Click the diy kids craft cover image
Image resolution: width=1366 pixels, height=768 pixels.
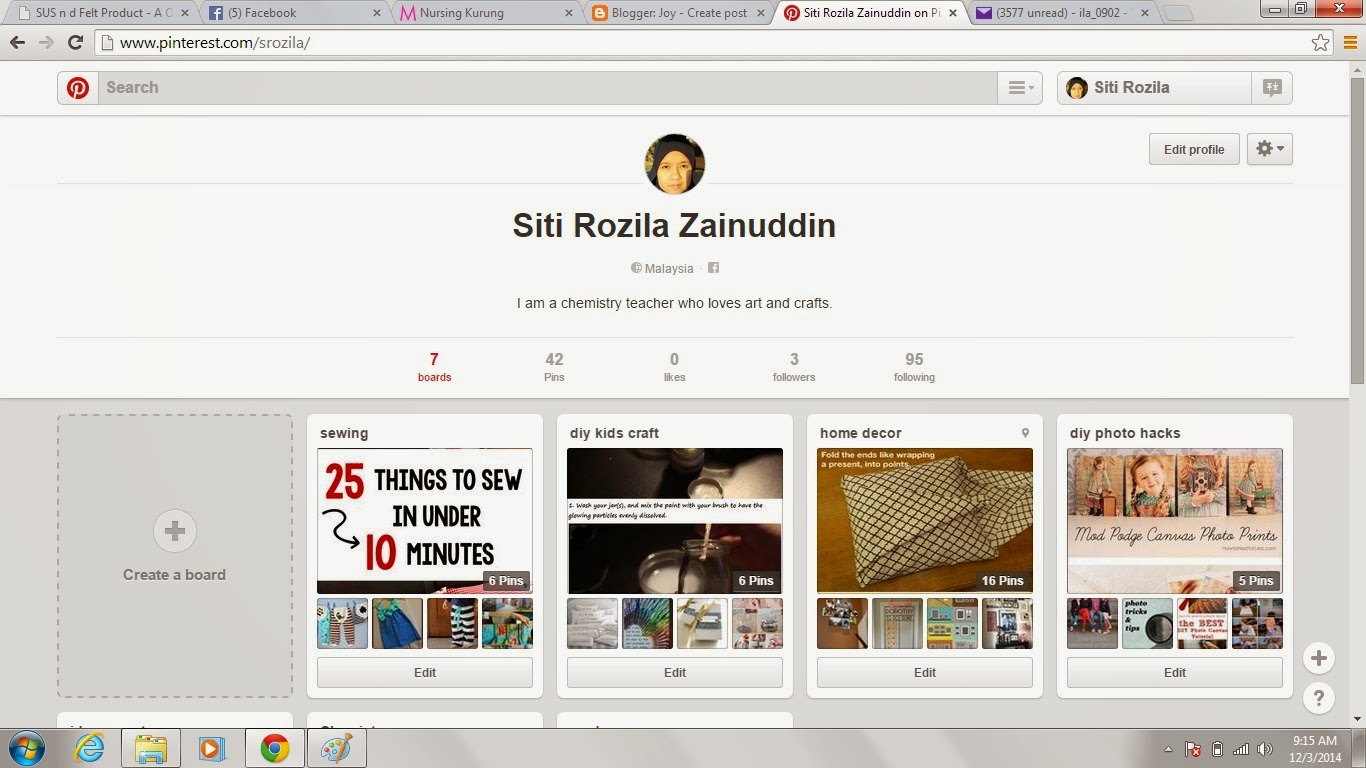(x=675, y=521)
